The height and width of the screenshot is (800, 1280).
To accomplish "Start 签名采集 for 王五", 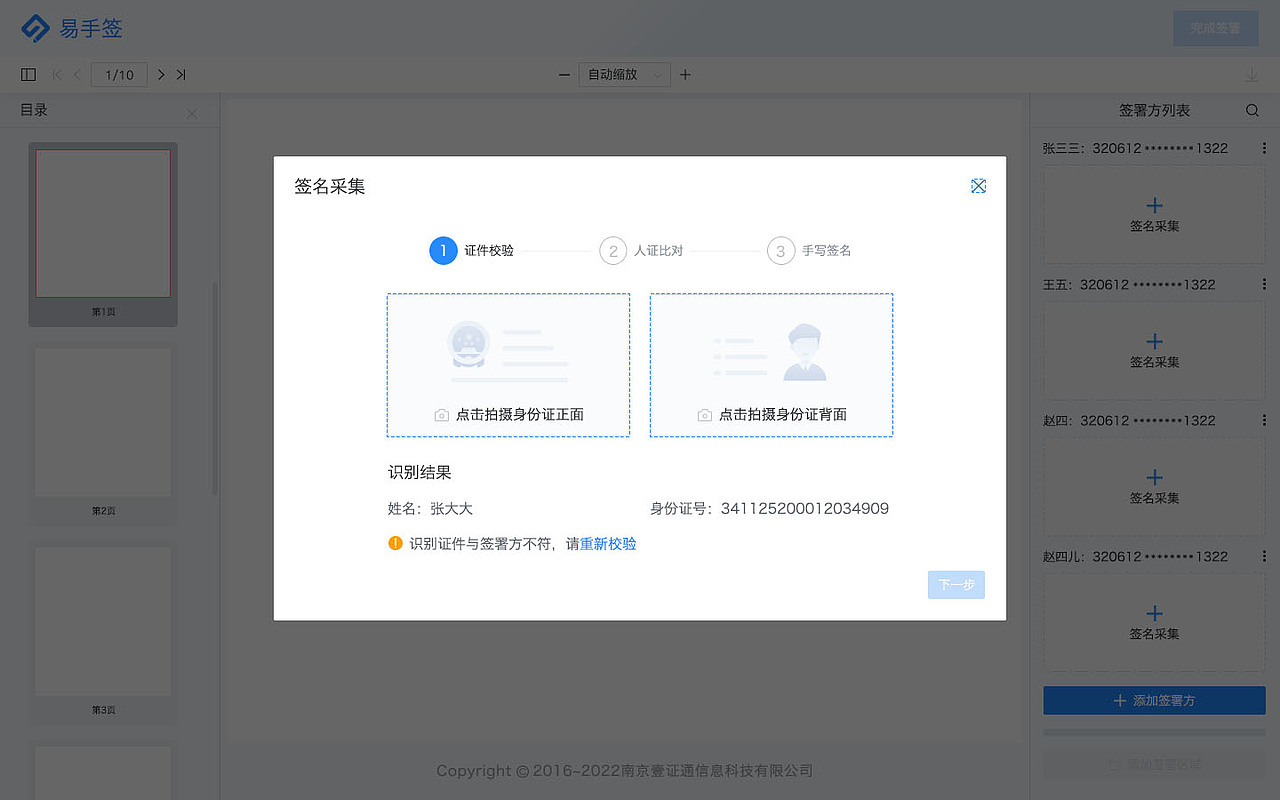I will 1153,351.
